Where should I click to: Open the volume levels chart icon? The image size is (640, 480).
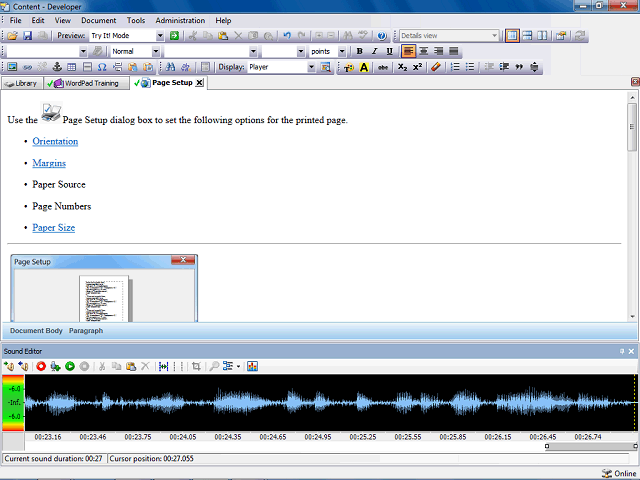[x=252, y=366]
